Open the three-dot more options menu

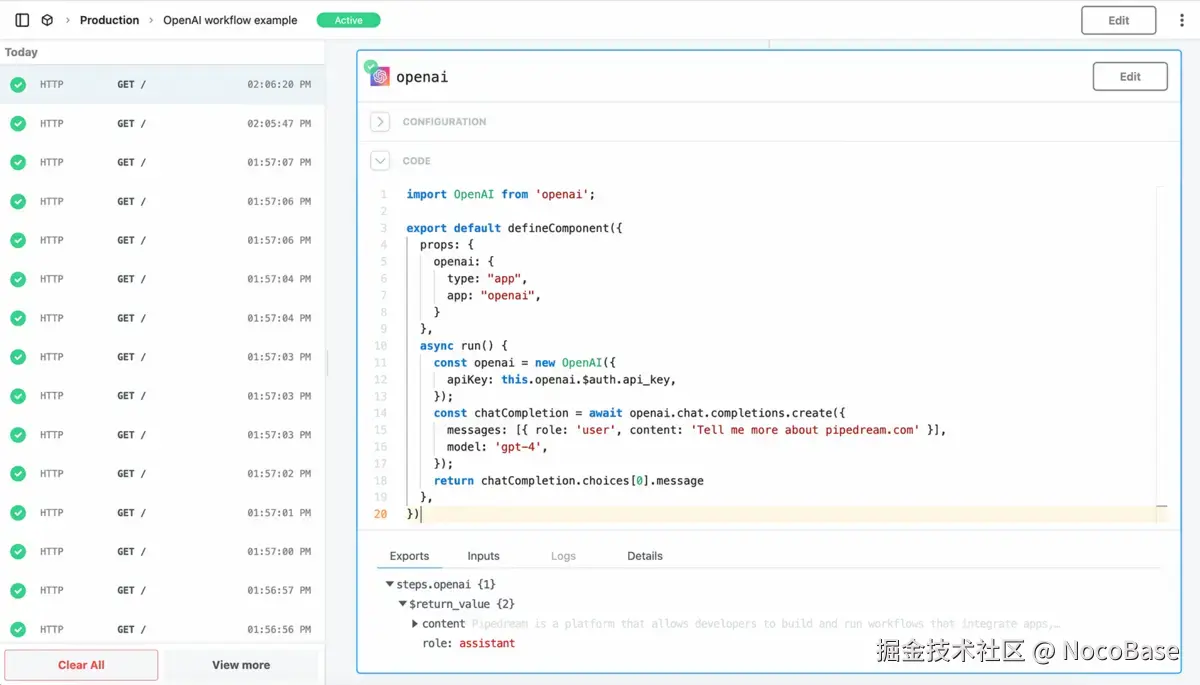[1181, 20]
